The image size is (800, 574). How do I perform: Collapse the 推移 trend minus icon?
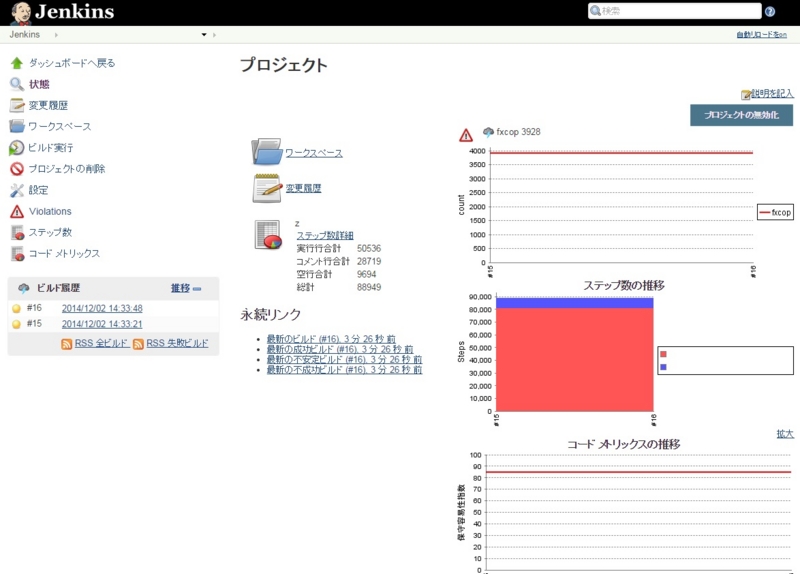pyautogui.click(x=197, y=289)
